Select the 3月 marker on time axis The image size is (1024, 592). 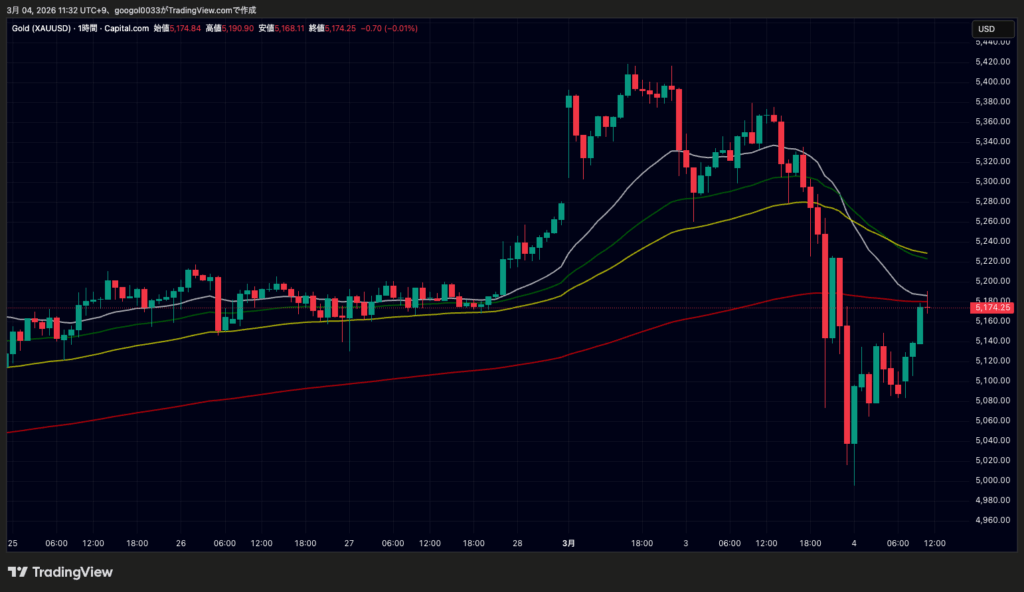[568, 543]
